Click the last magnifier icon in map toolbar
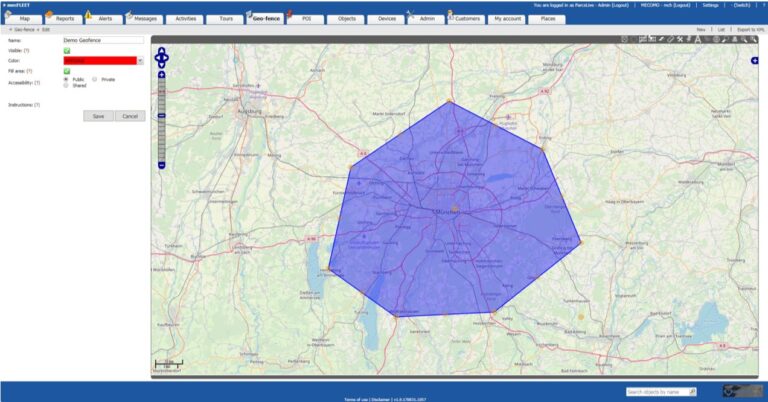This screenshot has height=402, width=768. point(753,39)
